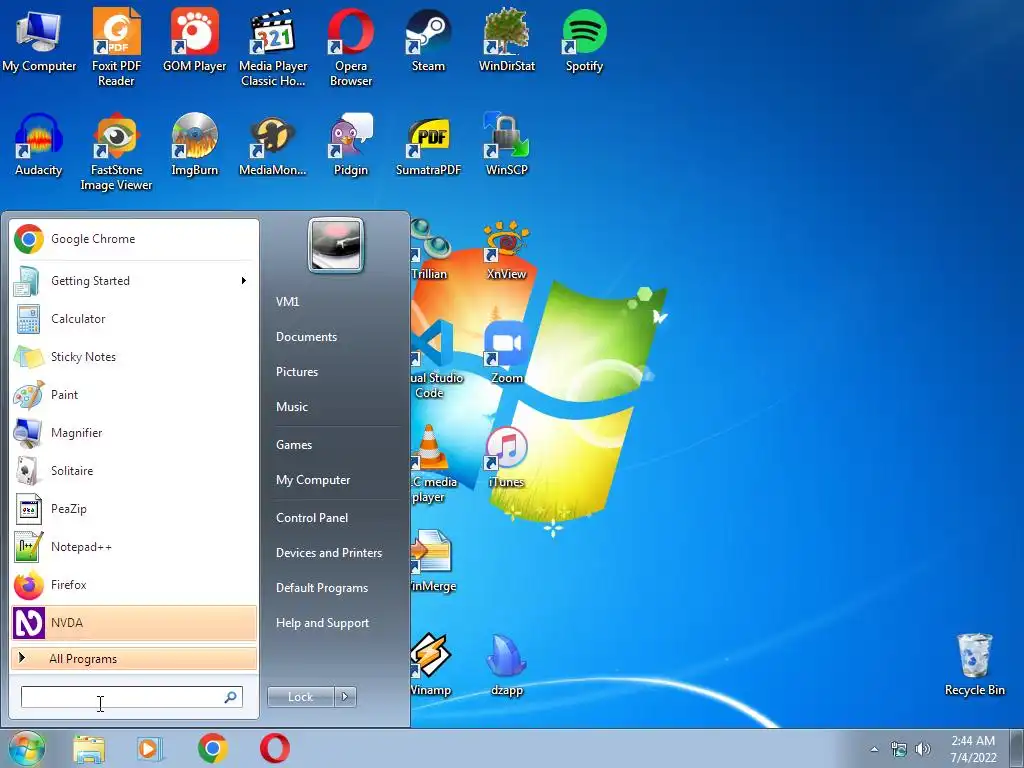Open Windows Explorer from taskbar

89,748
